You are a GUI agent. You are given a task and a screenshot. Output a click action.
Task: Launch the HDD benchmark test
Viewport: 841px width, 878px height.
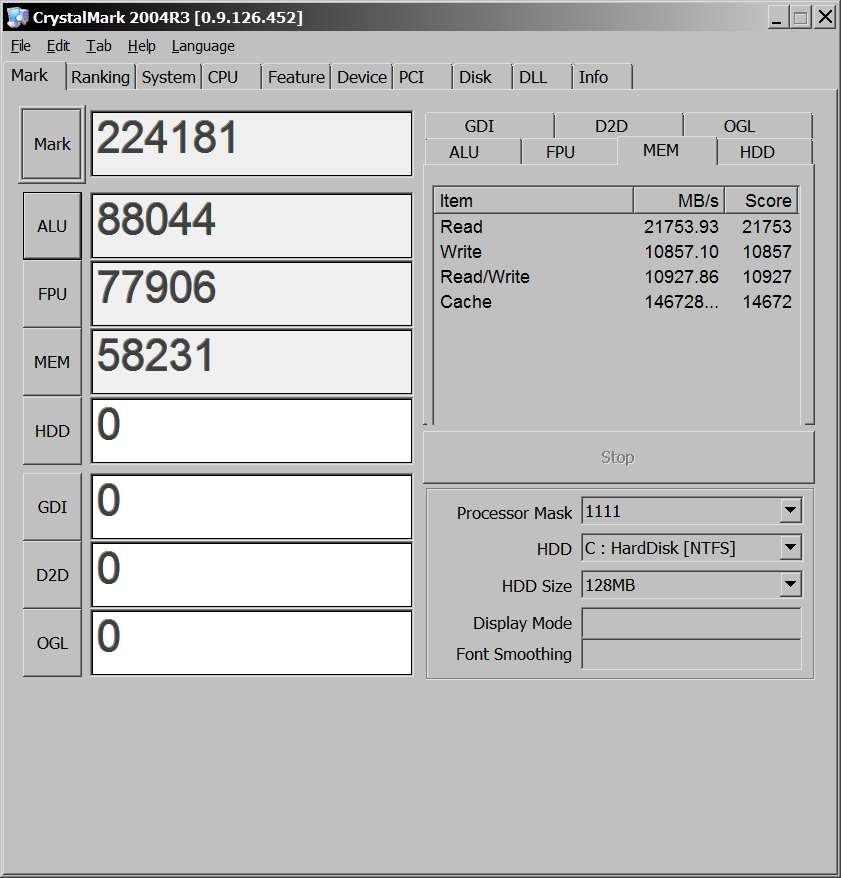tap(52, 431)
